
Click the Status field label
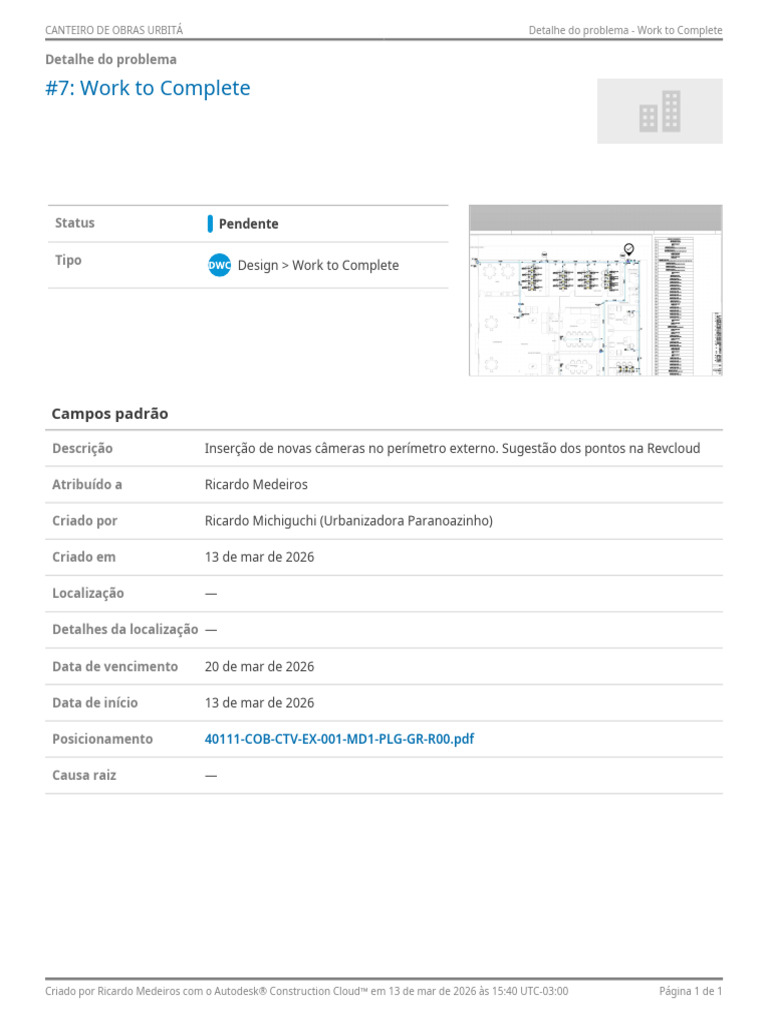point(74,223)
